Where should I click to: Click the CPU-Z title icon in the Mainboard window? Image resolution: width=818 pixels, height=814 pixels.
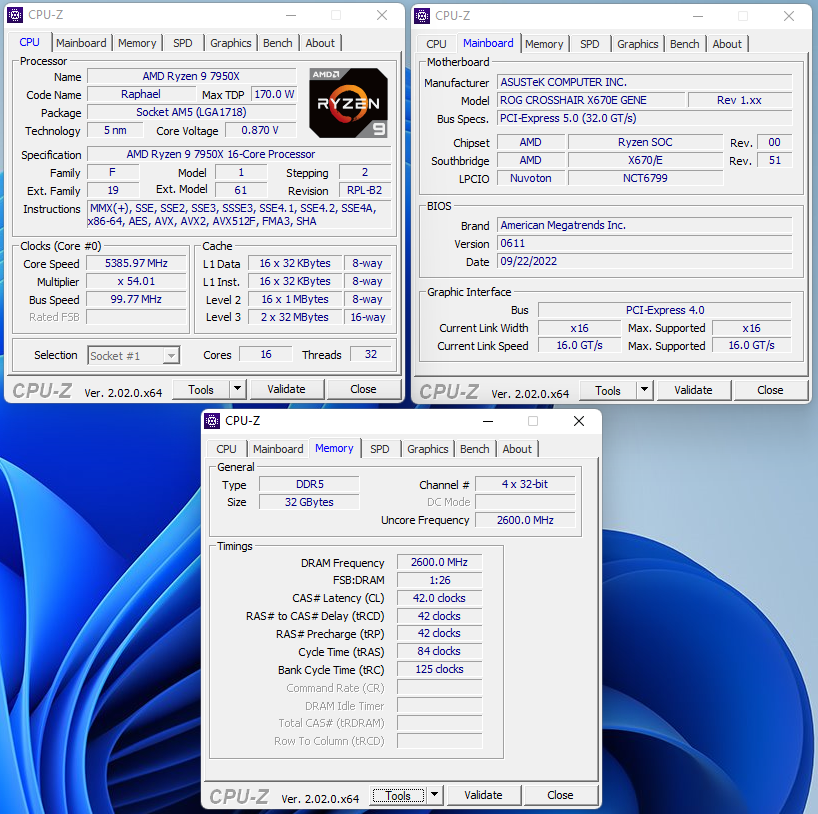tap(422, 15)
